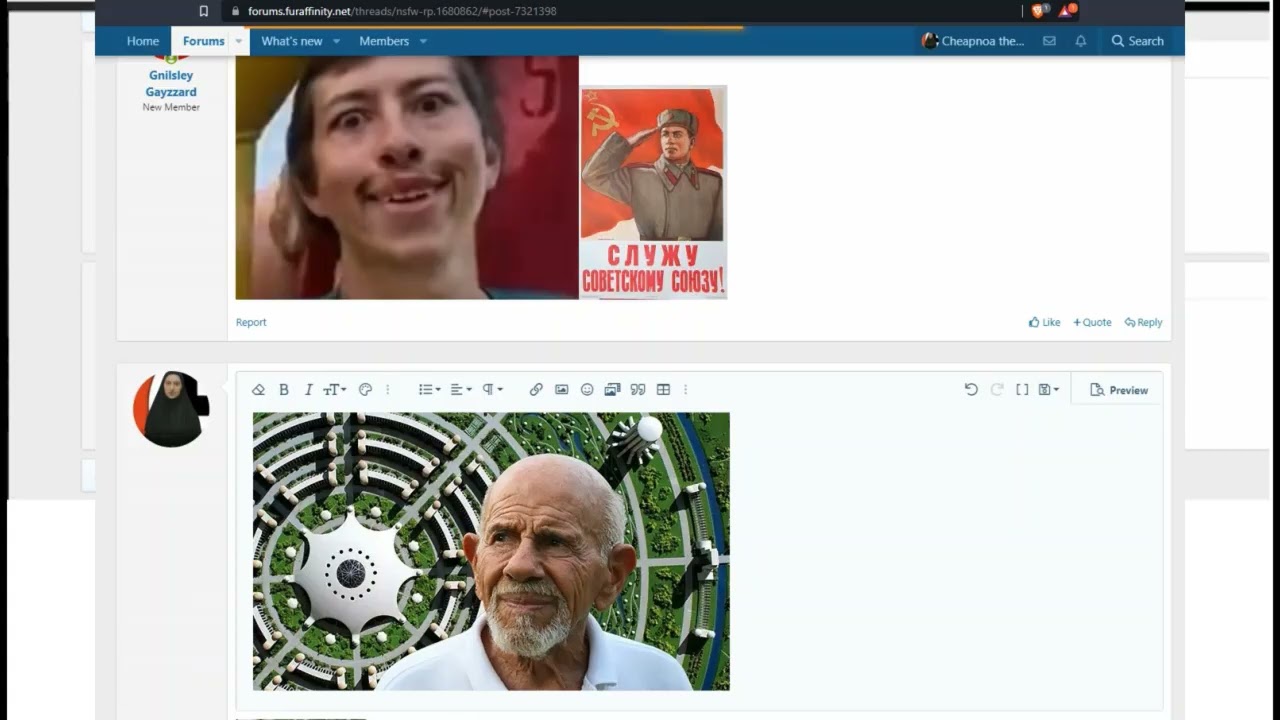Go to the Home tab

coord(143,41)
